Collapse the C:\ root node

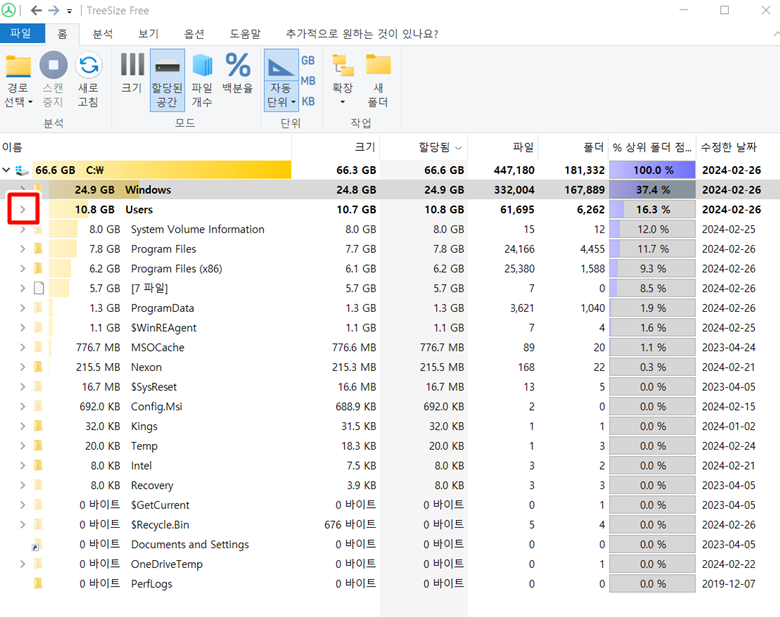[6, 170]
